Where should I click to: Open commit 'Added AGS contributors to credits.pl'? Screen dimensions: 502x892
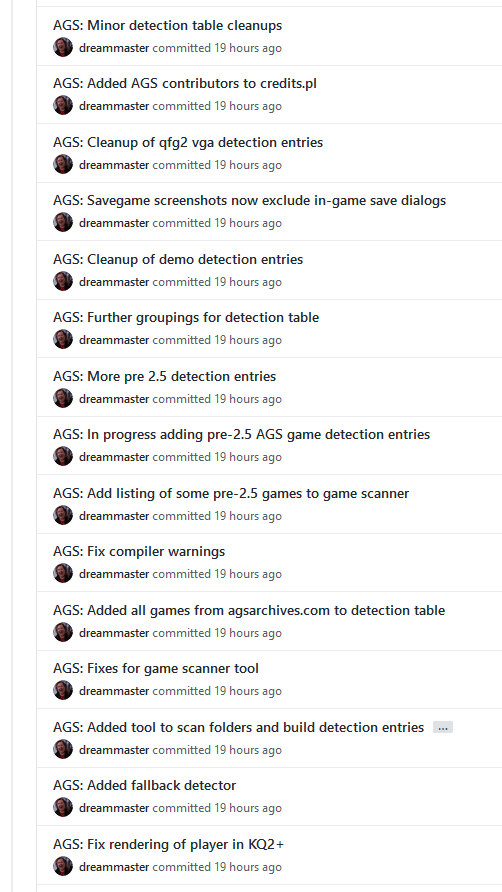point(185,84)
